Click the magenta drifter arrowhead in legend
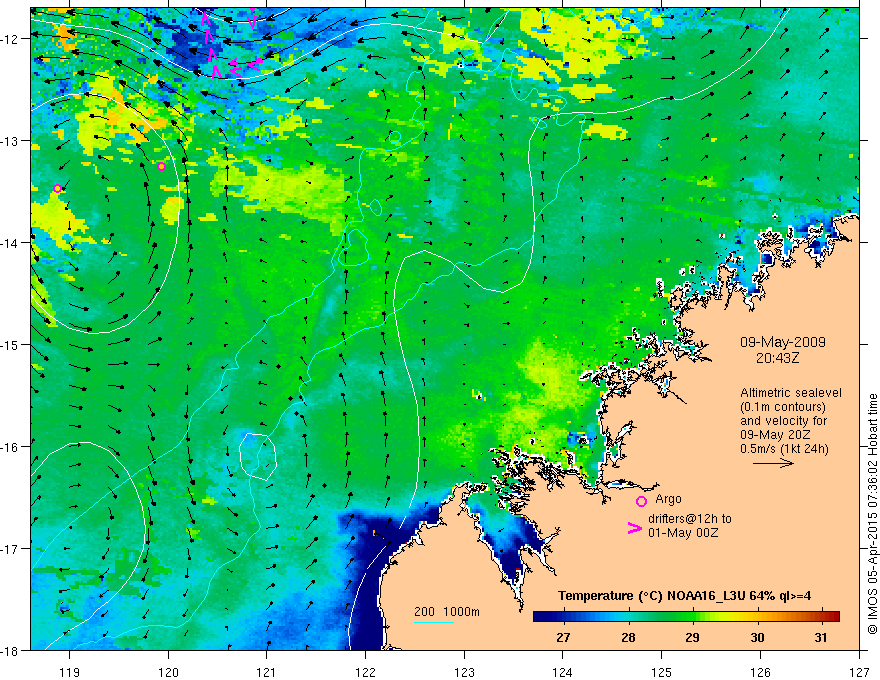Viewport: 880px width, 680px height. (634, 527)
